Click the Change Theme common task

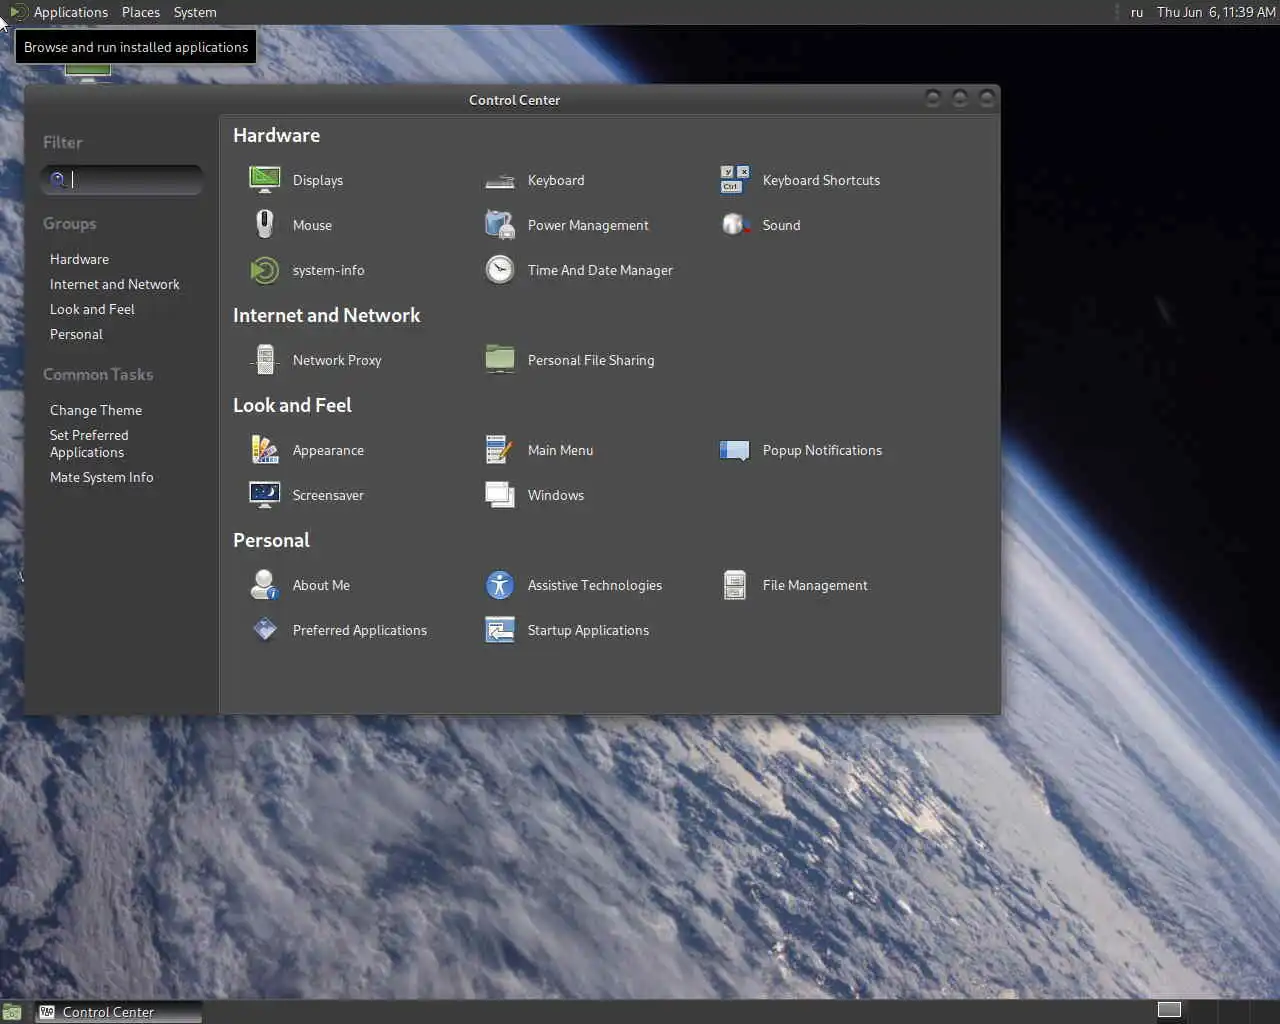(96, 410)
